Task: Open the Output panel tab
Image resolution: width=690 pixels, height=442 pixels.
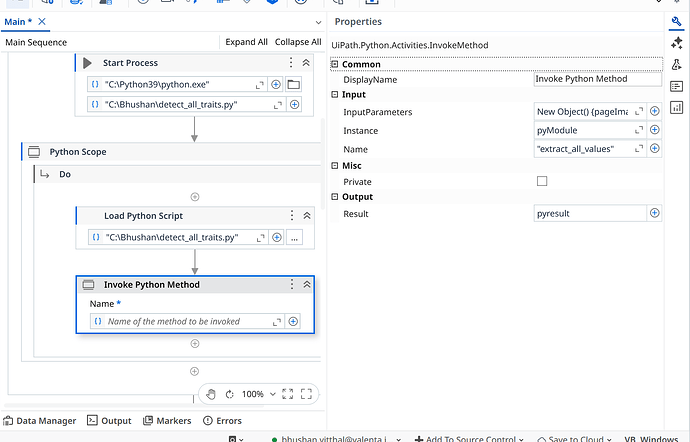Action: [x=109, y=421]
